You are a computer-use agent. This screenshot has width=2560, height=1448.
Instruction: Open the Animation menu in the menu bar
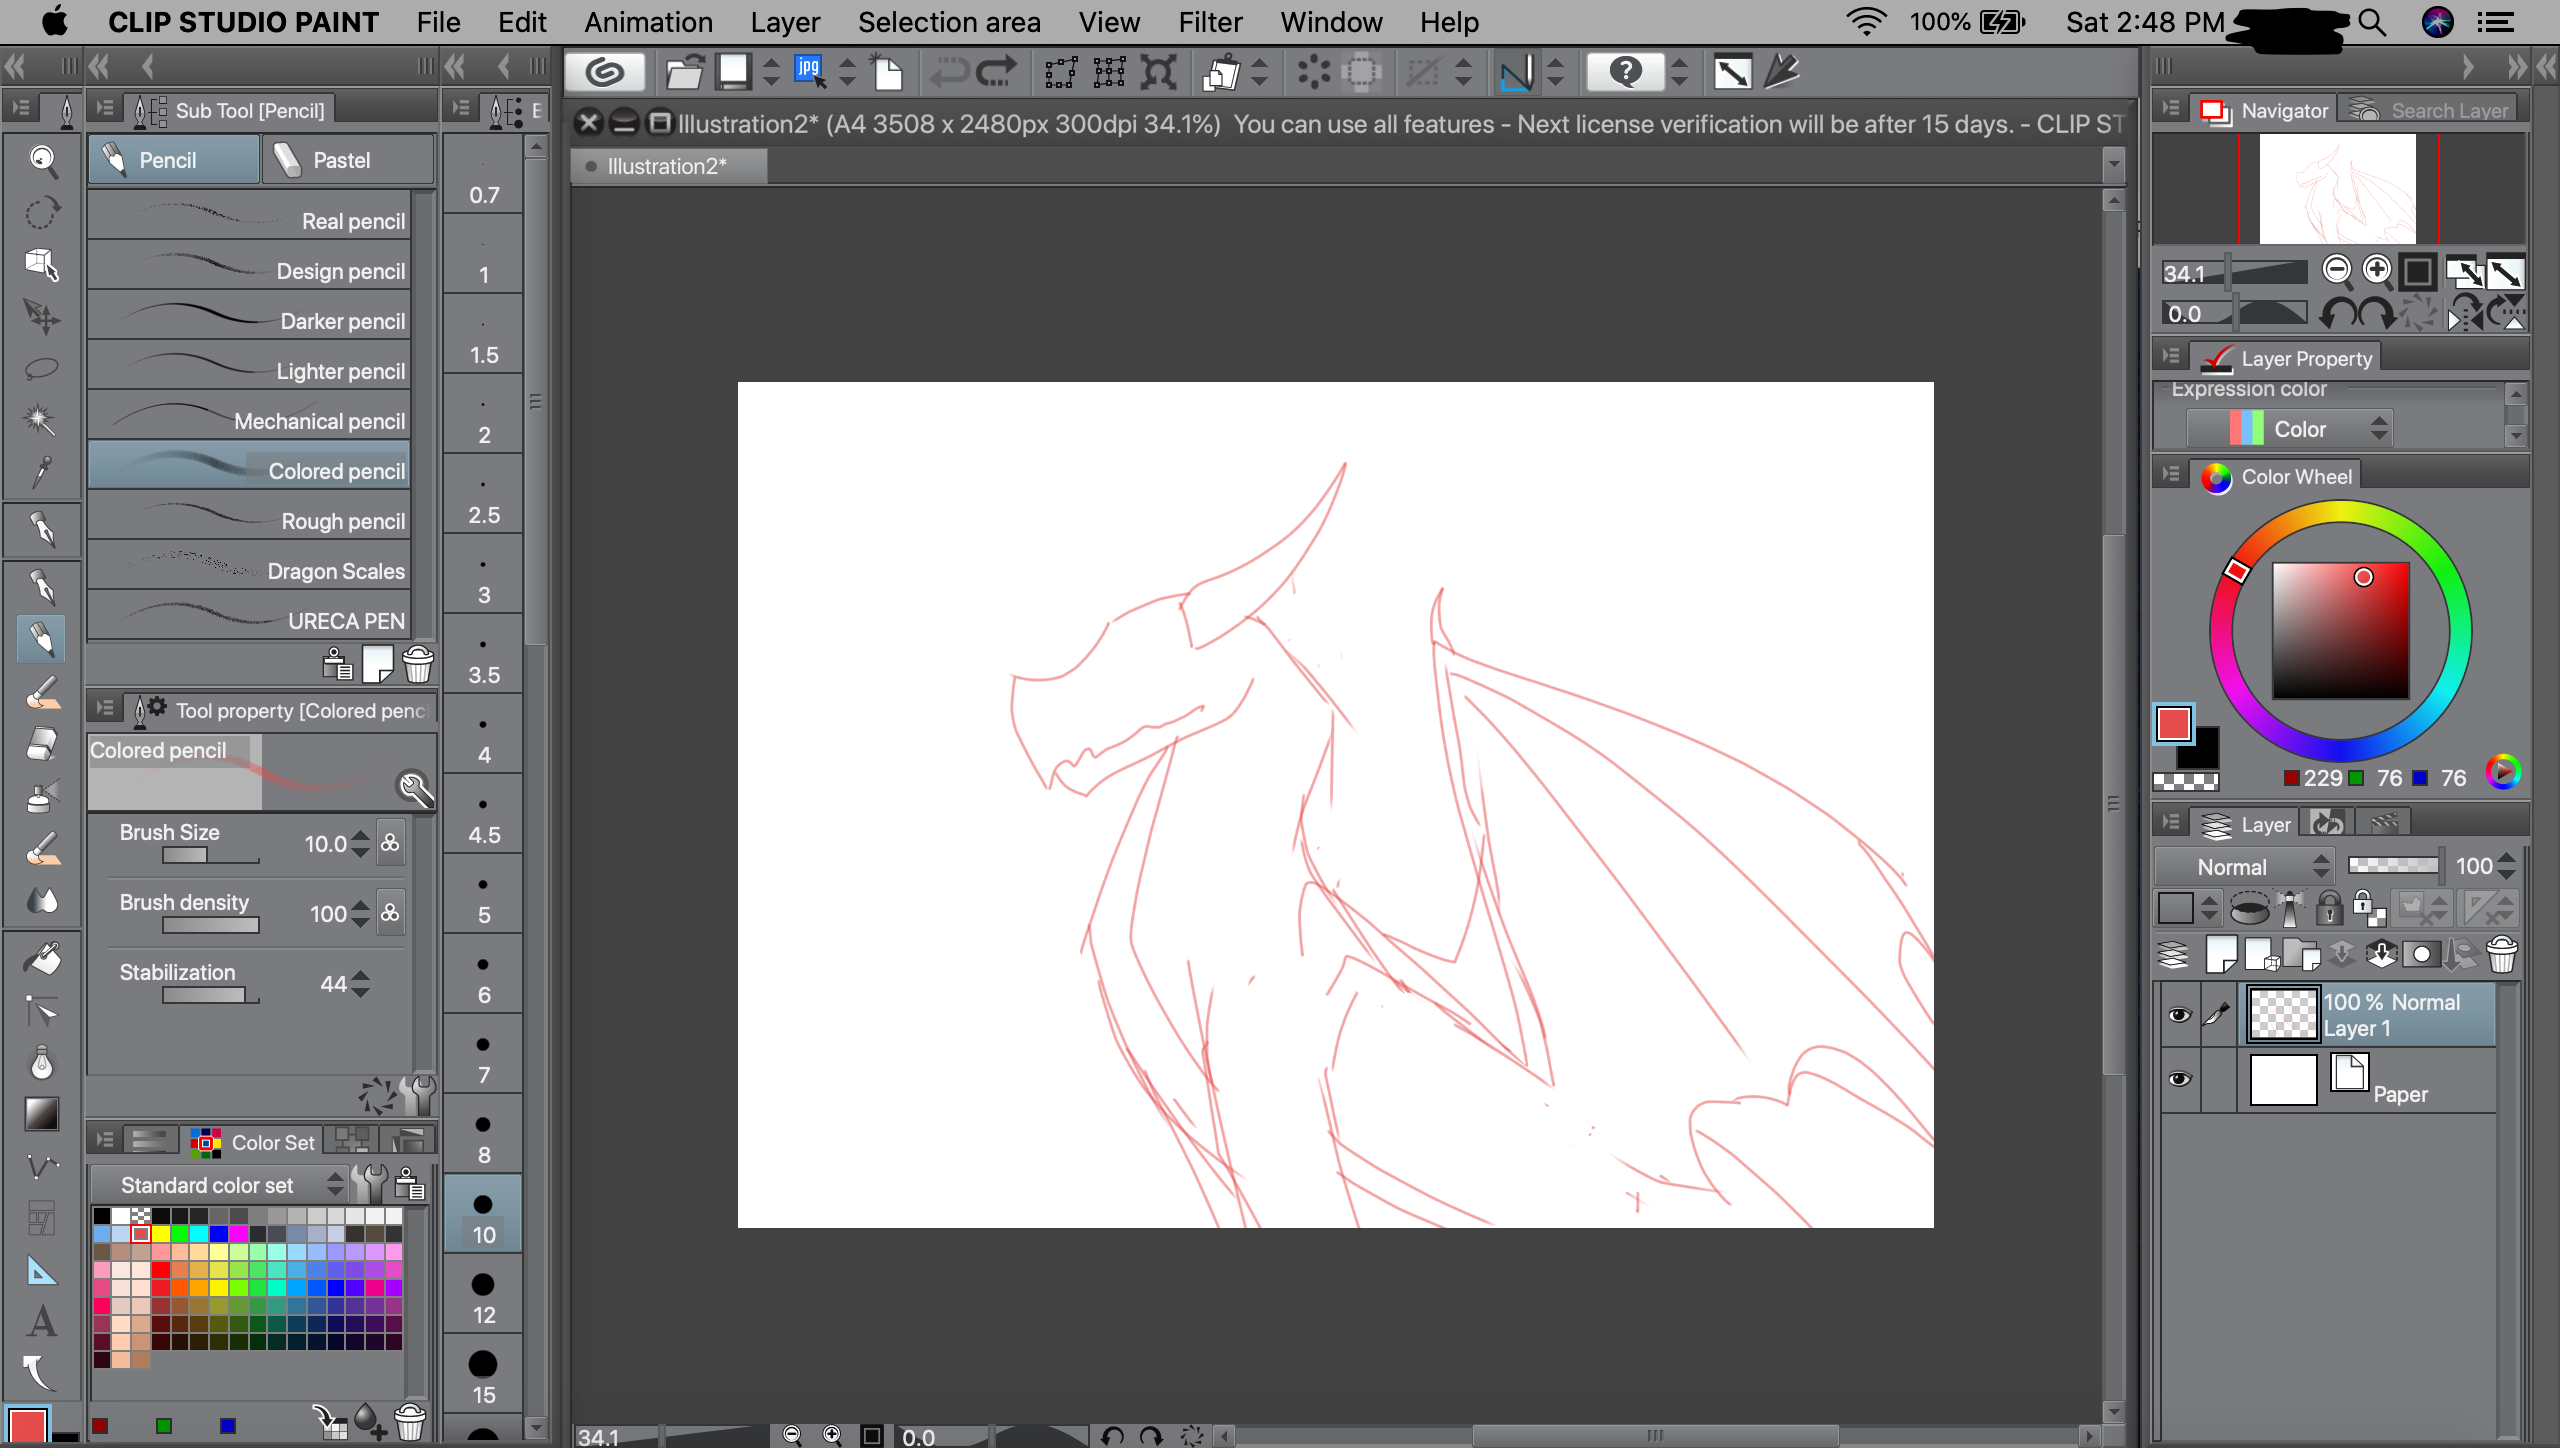[x=648, y=22]
